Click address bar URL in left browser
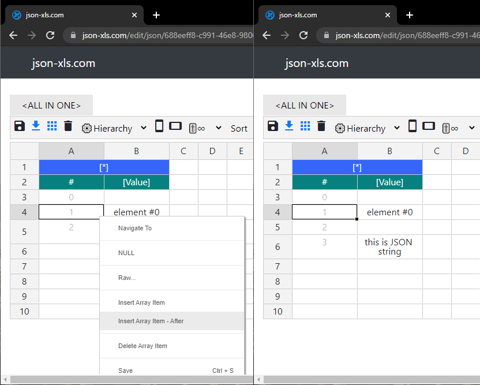 pos(167,35)
